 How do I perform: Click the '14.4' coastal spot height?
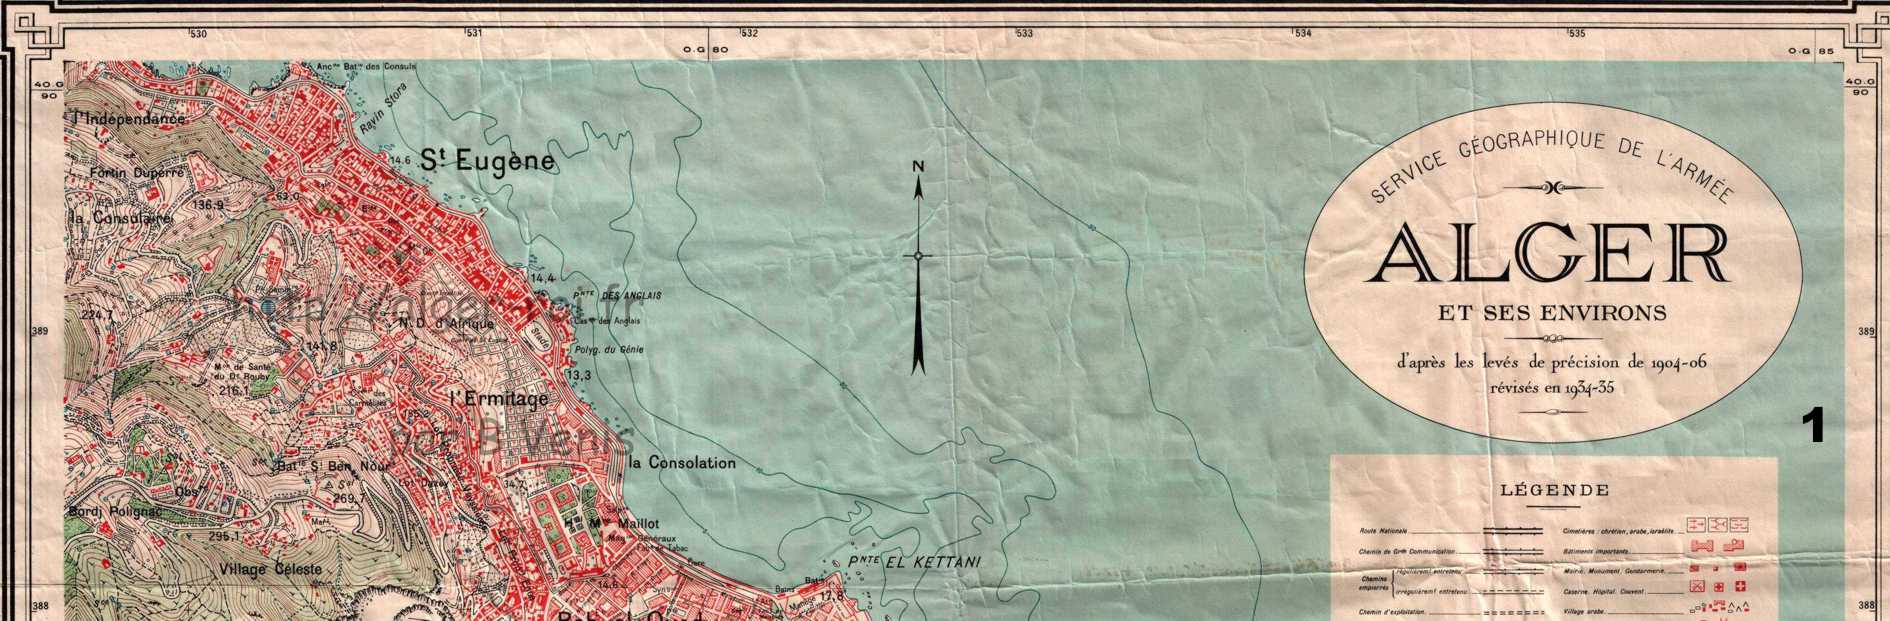coord(542,277)
